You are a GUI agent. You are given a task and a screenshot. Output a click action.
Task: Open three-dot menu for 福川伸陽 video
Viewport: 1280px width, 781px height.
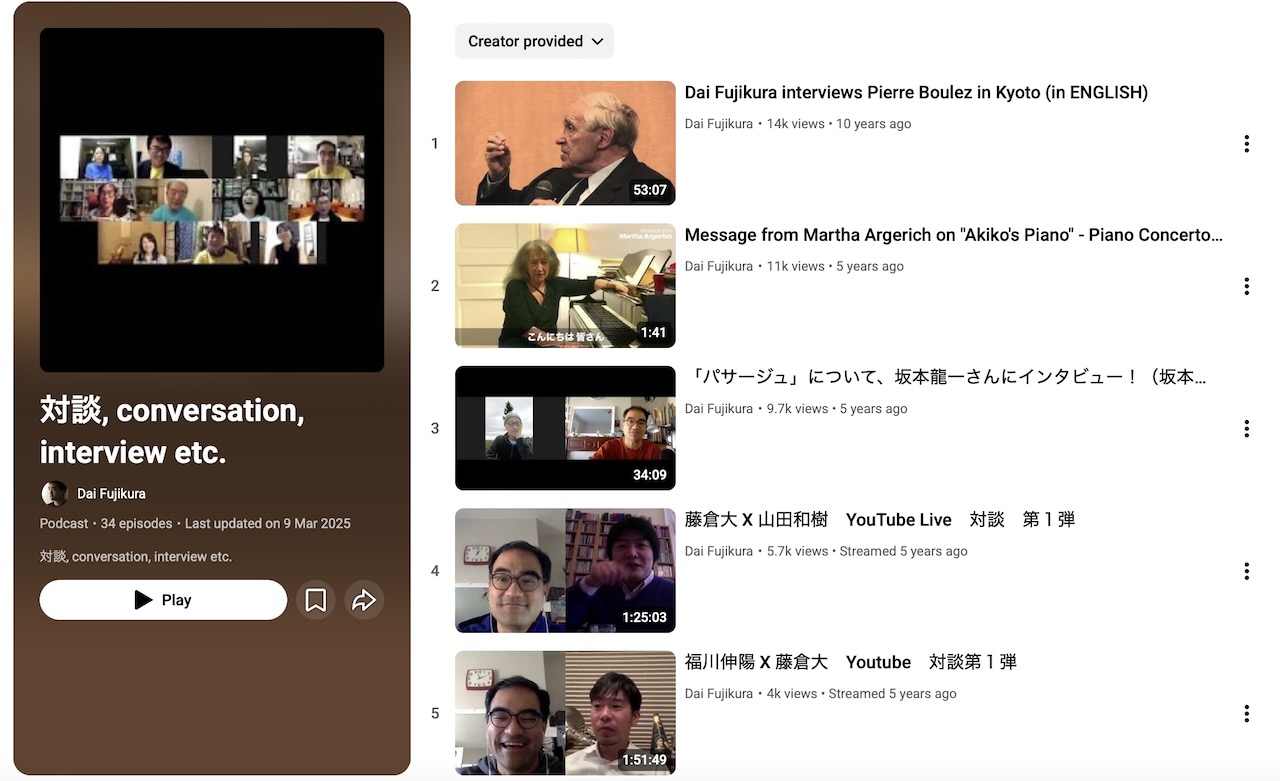tap(1246, 714)
